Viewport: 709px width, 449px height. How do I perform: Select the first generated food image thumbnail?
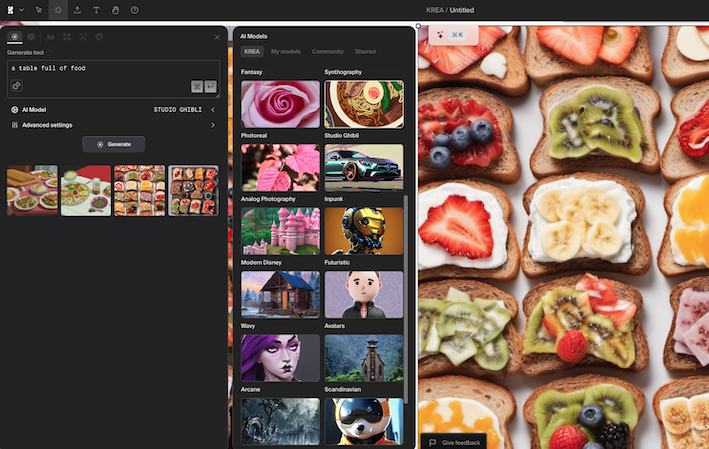32,190
